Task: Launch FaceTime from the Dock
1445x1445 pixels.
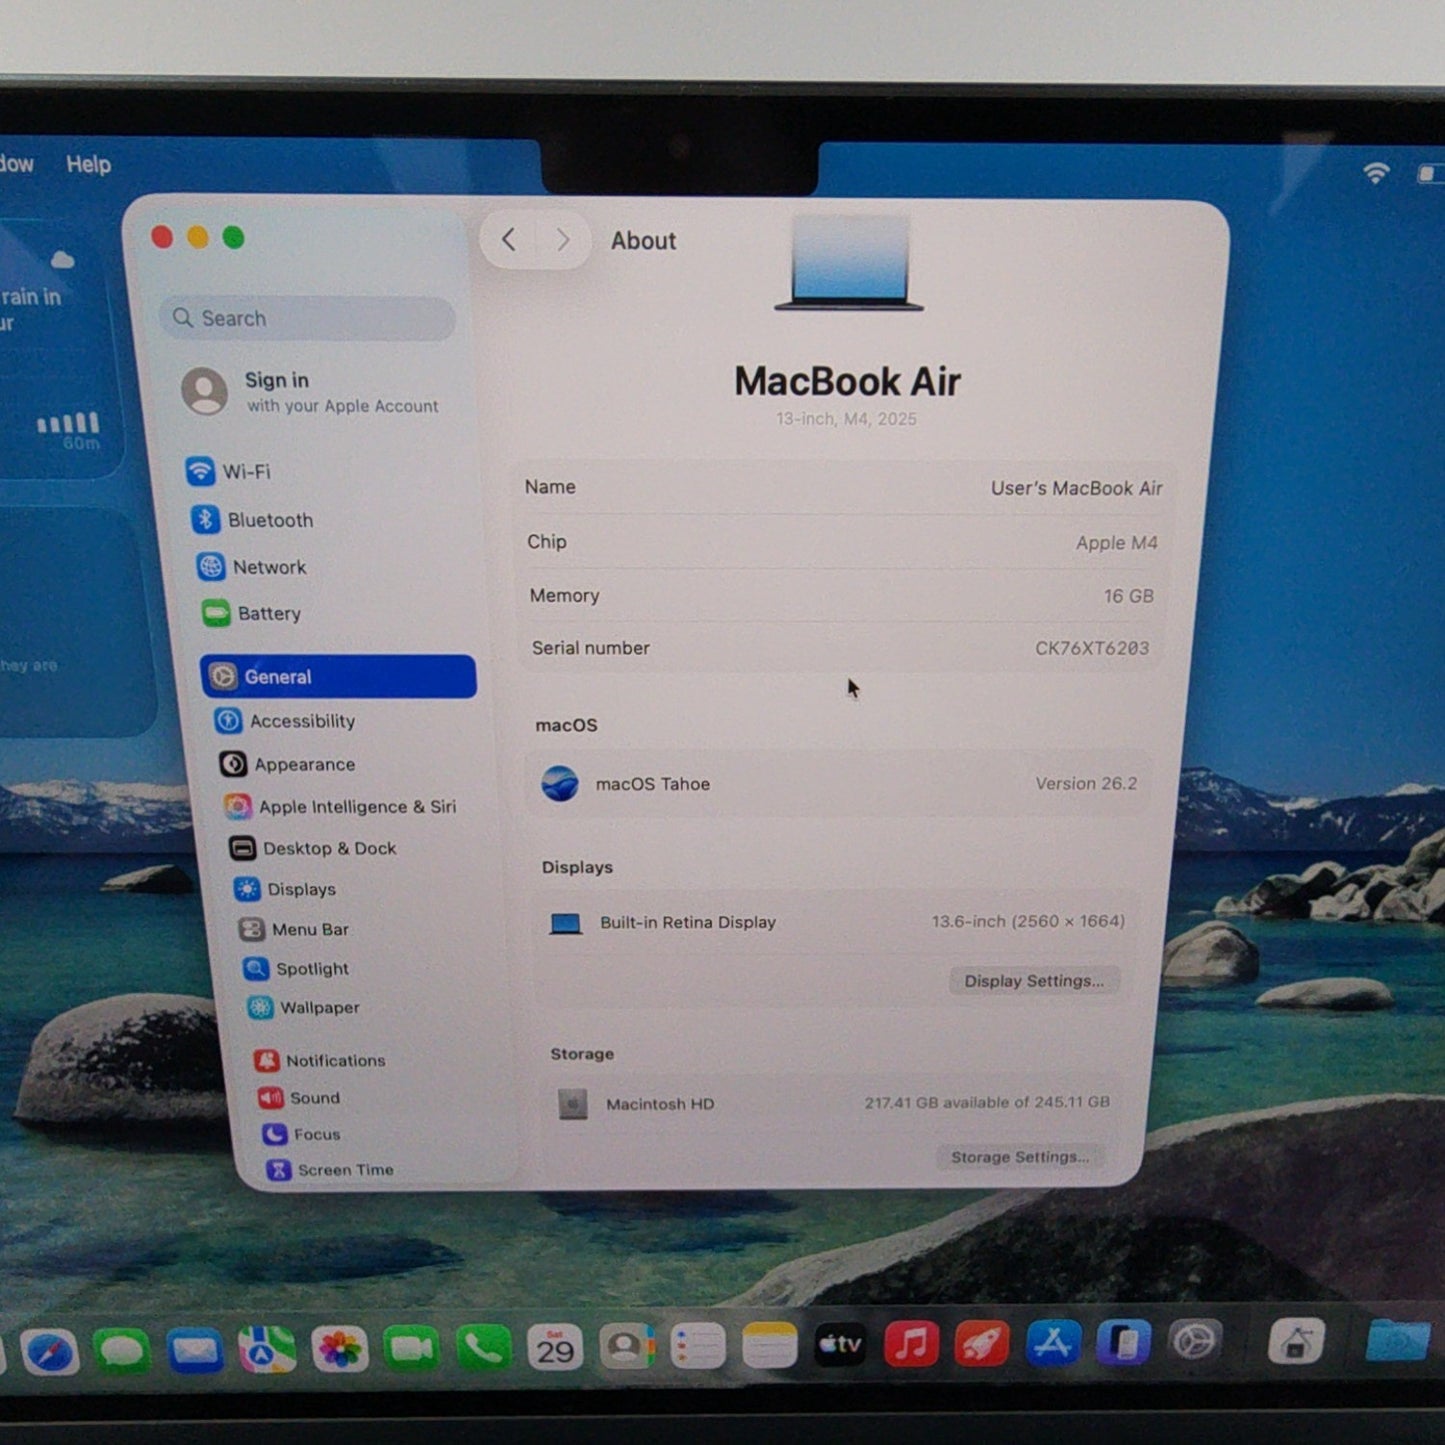Action: [412, 1349]
